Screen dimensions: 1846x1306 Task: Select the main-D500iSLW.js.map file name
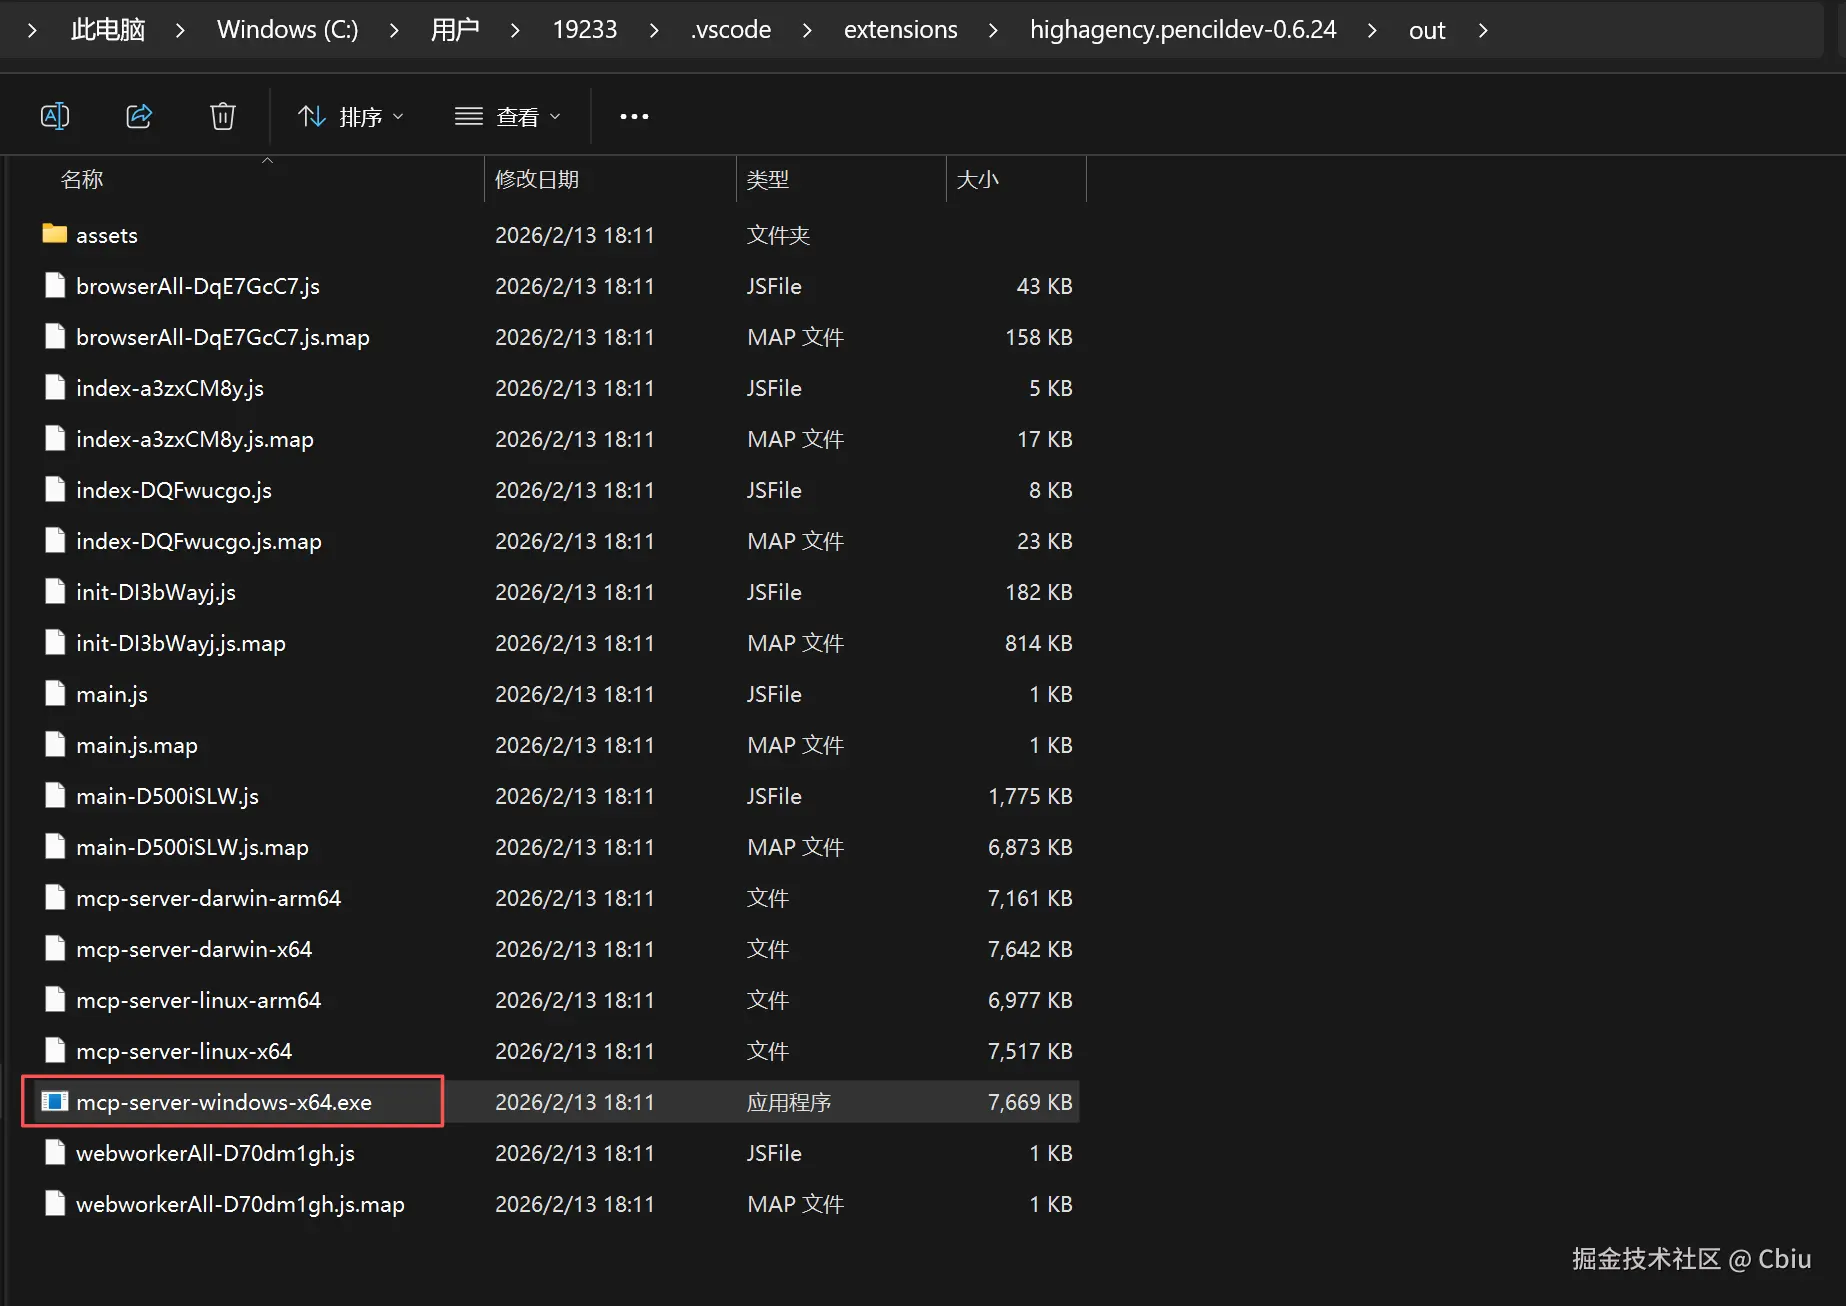[192, 847]
